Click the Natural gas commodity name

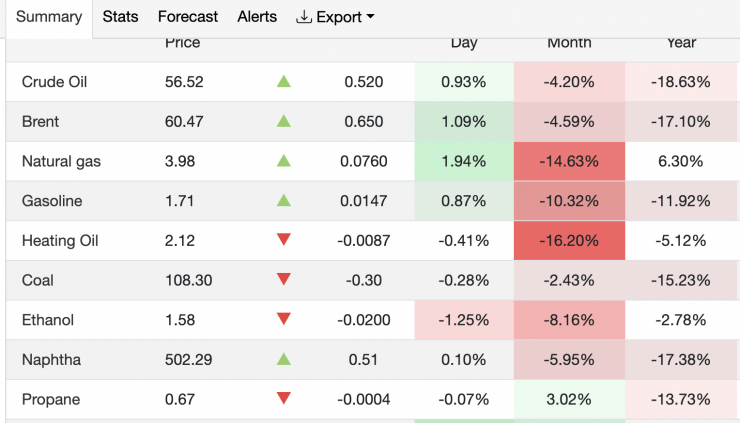pos(61,161)
